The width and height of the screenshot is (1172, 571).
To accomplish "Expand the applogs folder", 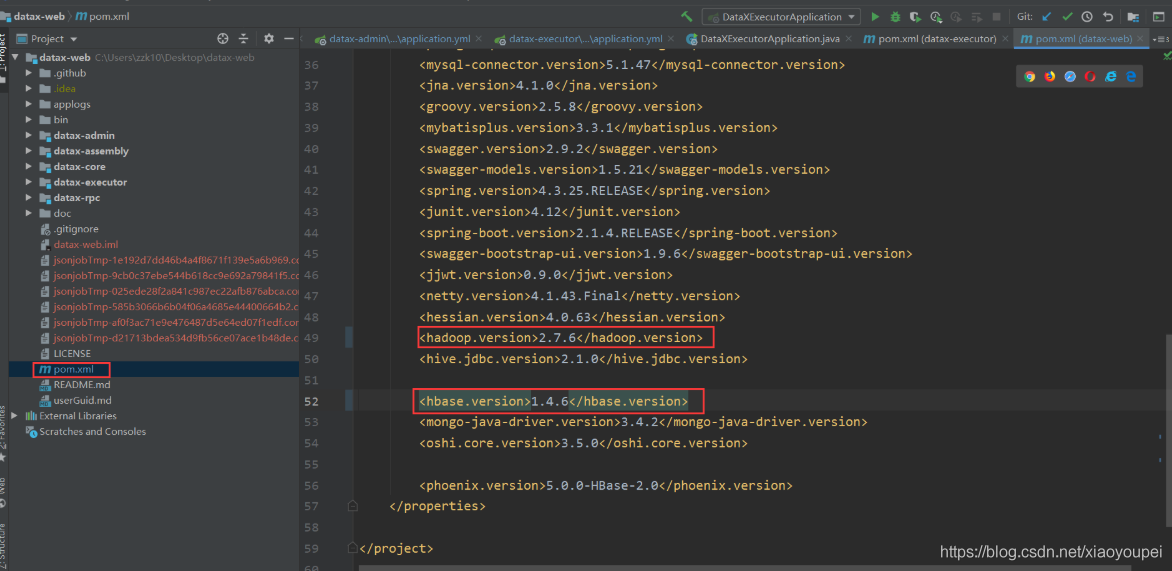I will [28, 104].
